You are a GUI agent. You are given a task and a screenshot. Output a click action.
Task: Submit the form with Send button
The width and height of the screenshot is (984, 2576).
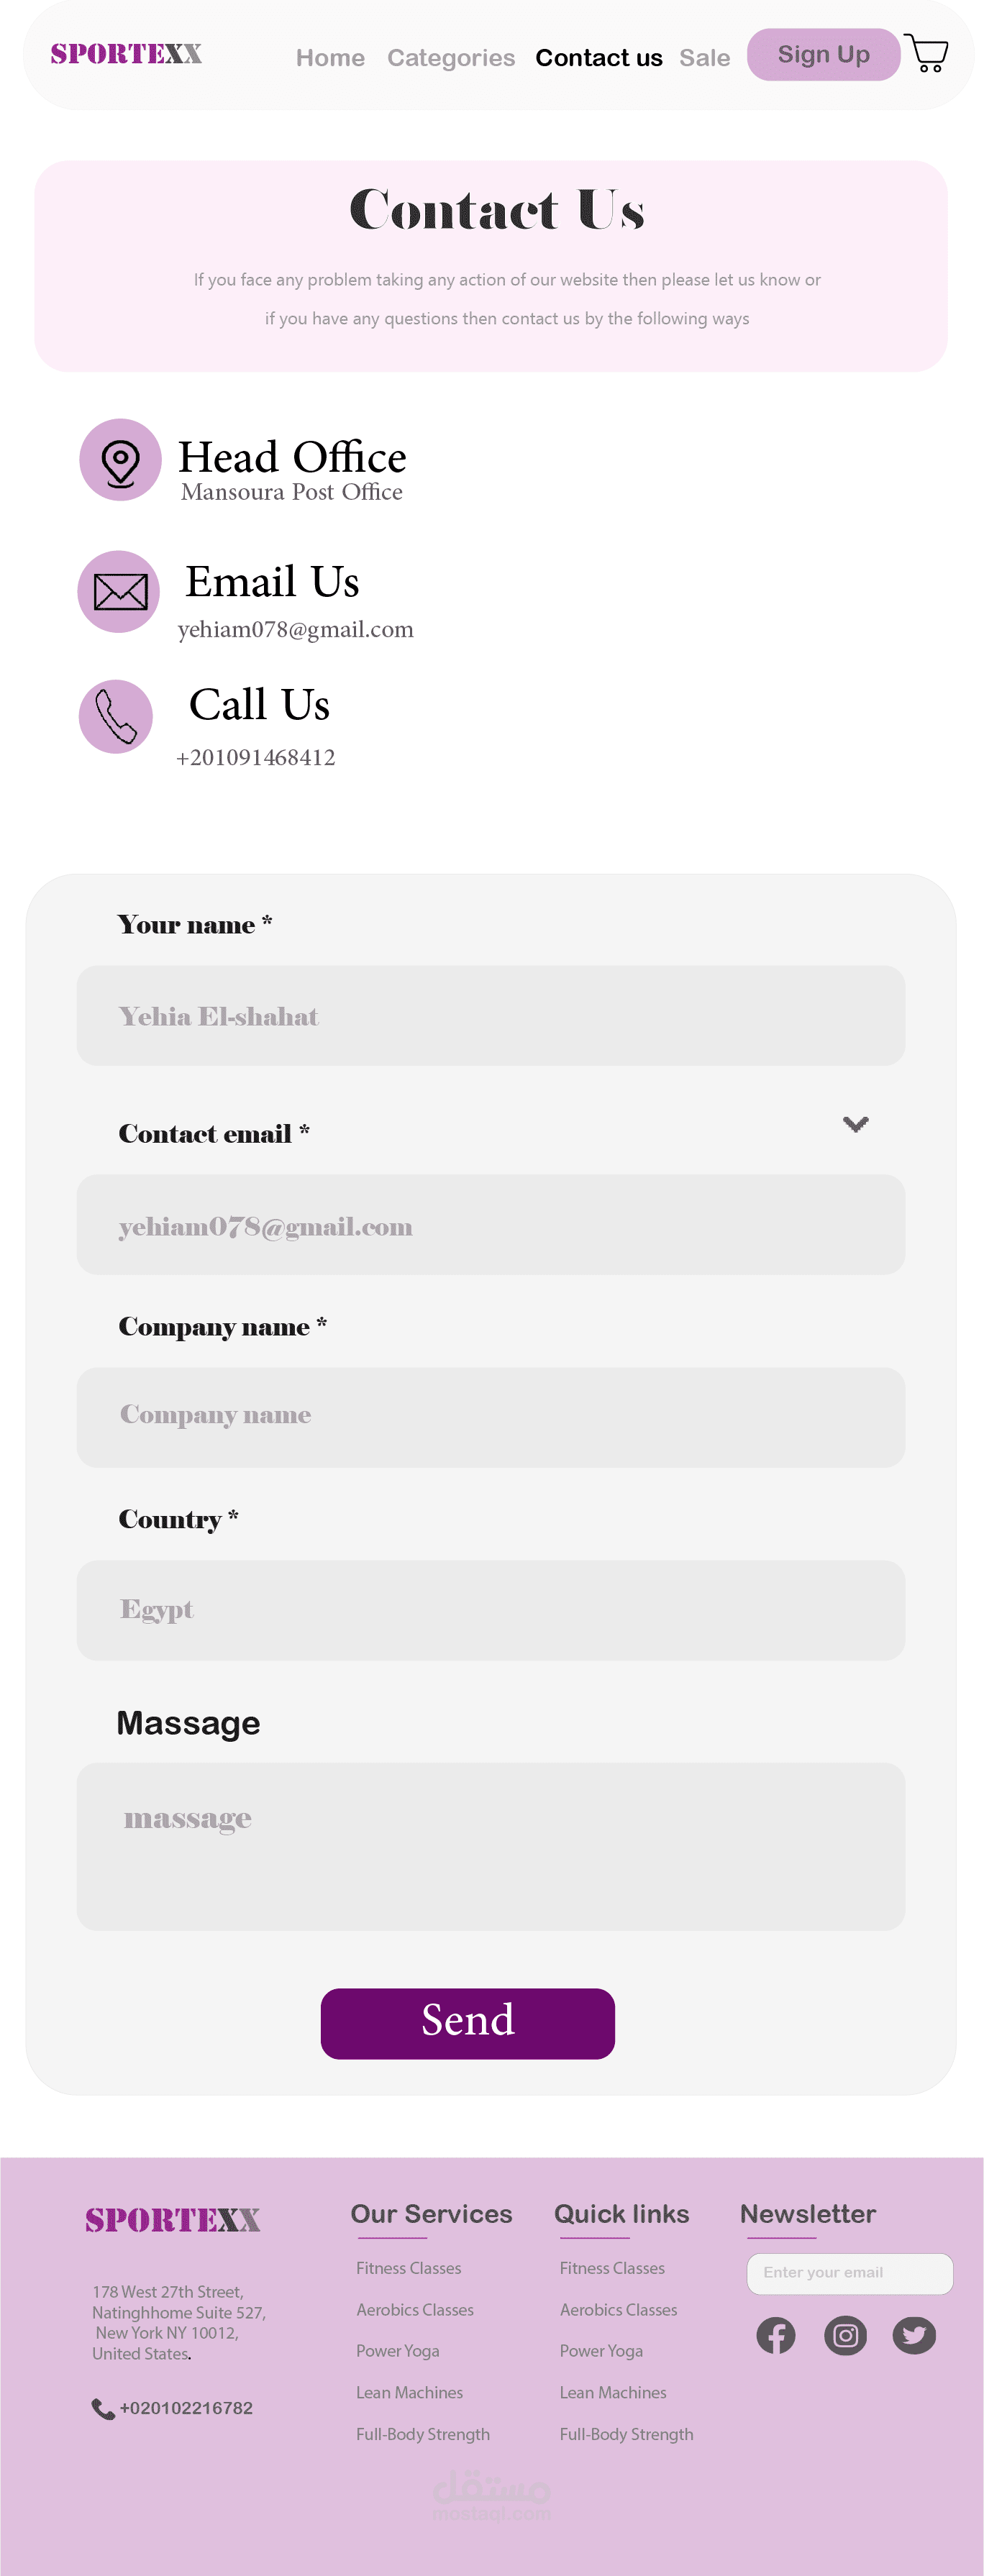[x=467, y=2023]
